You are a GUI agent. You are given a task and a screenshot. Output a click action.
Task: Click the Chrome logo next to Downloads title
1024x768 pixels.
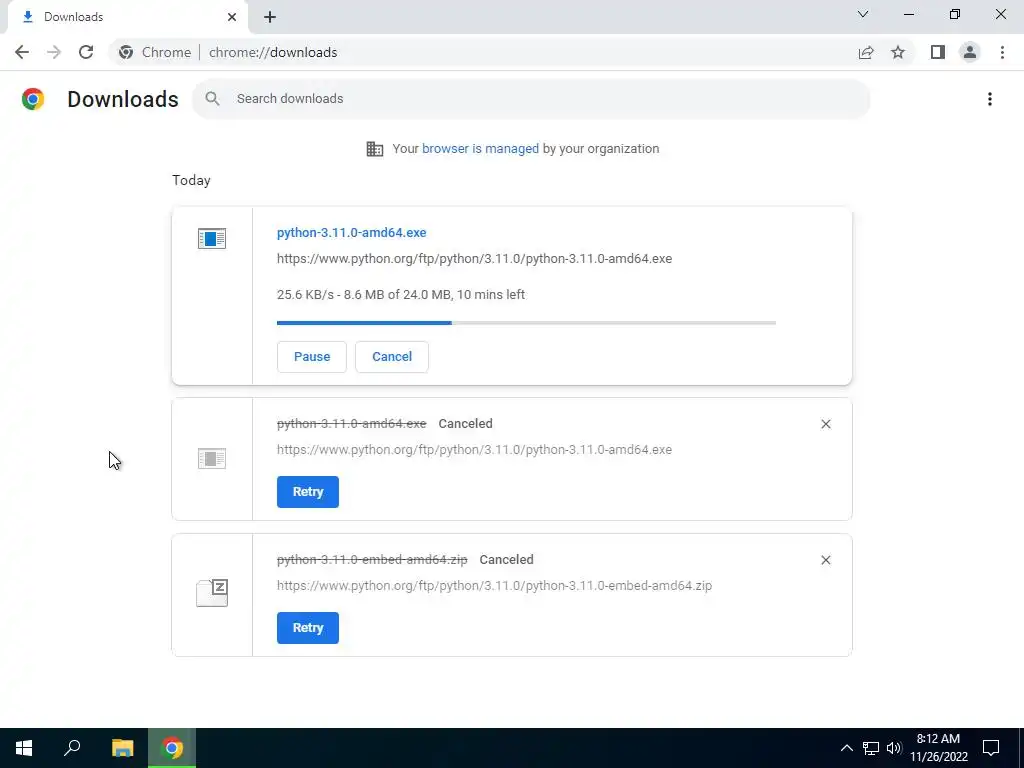coord(33,99)
